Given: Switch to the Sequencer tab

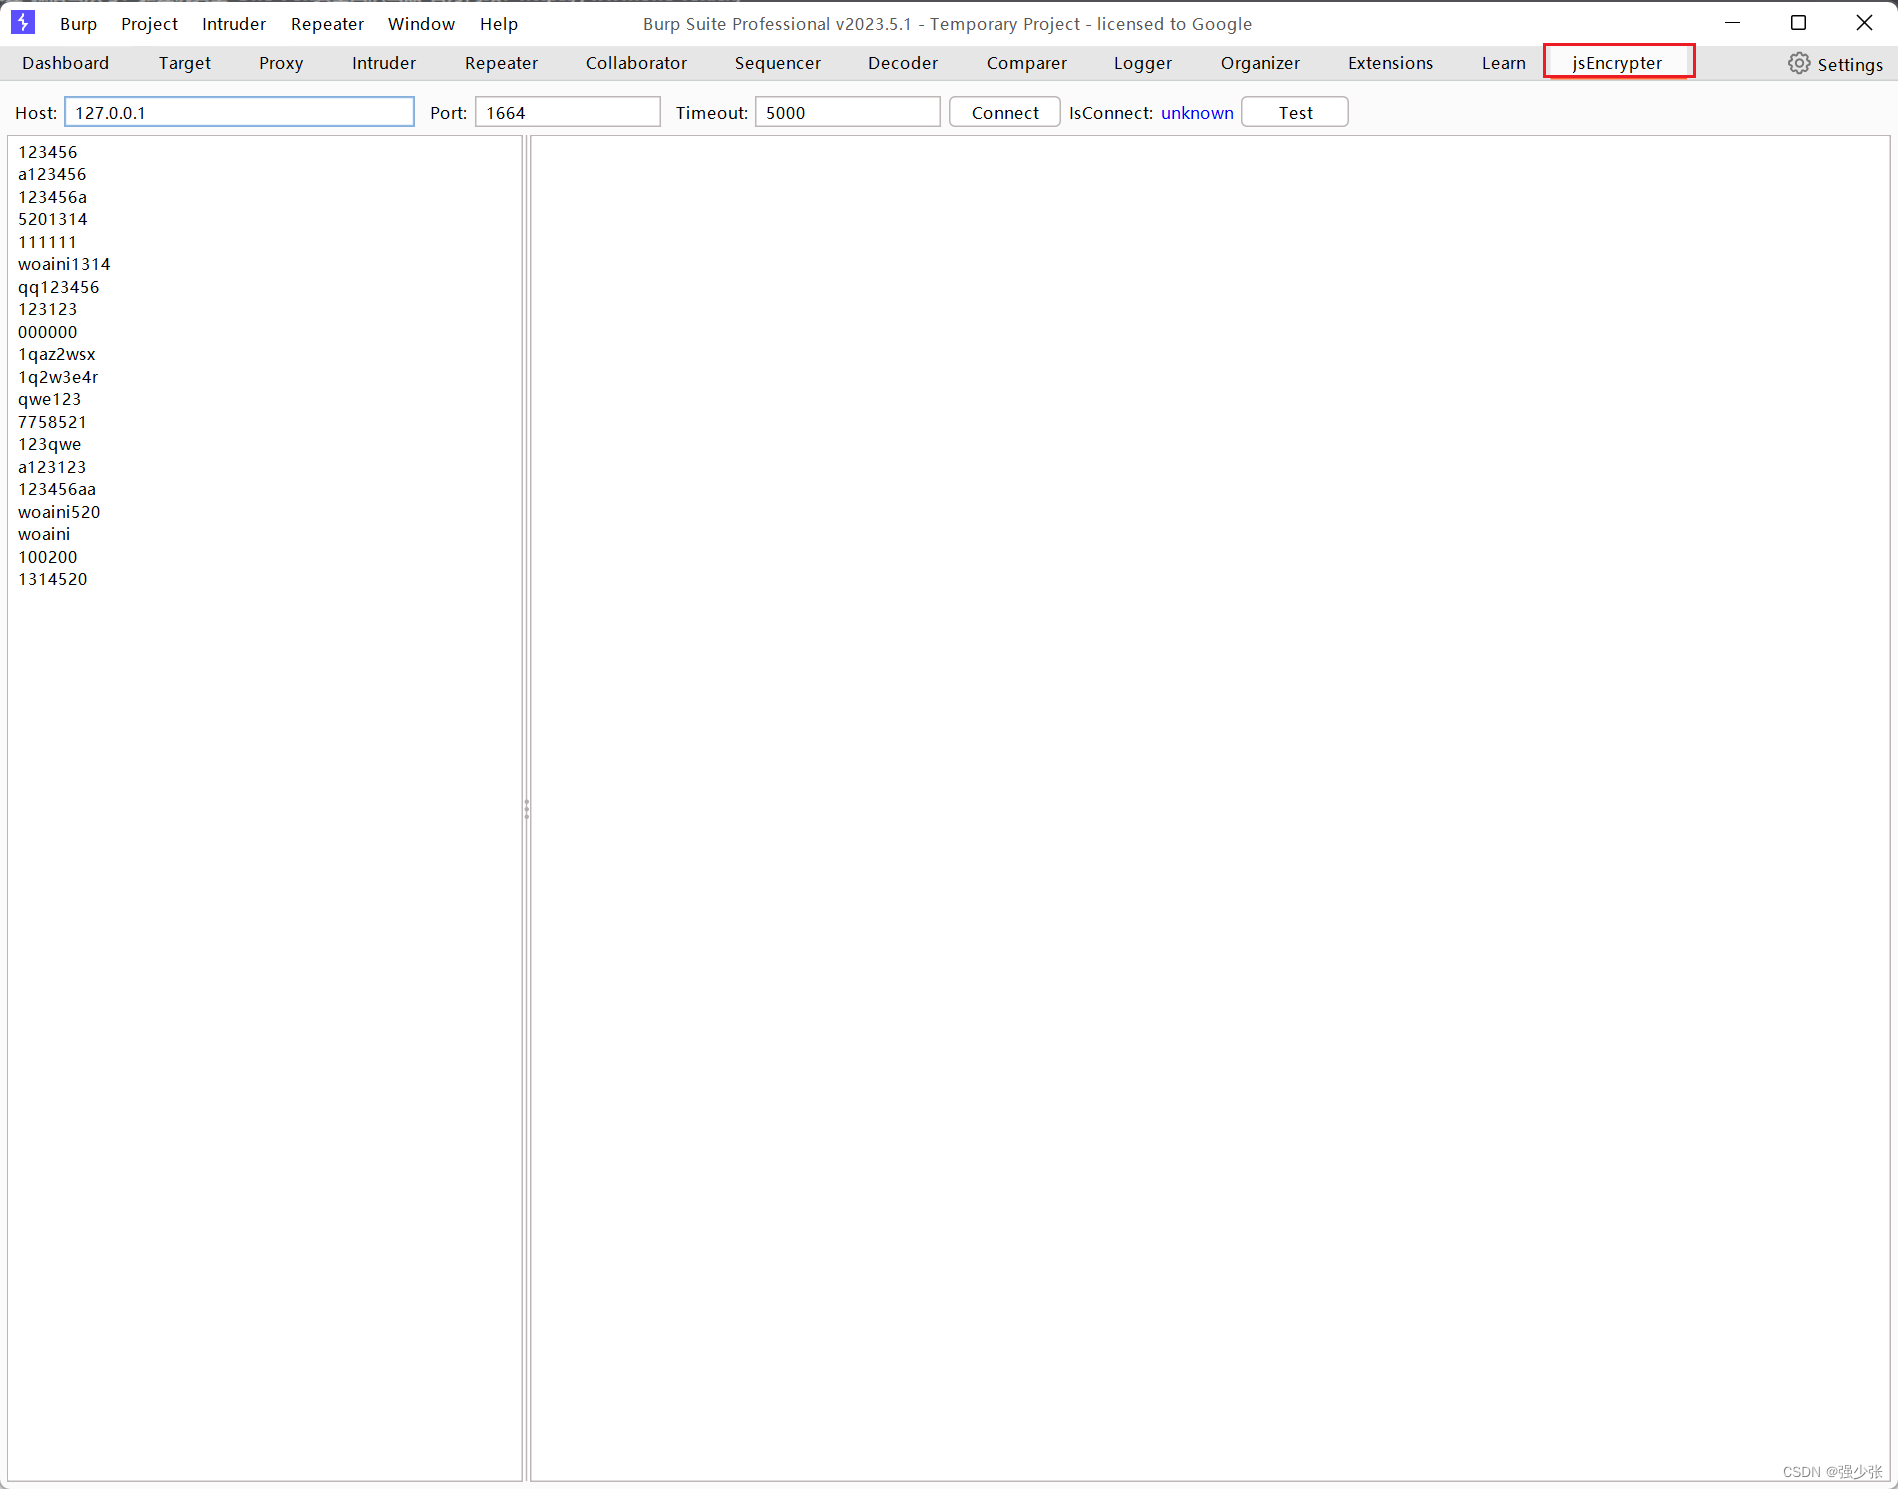Looking at the screenshot, I should click(777, 63).
